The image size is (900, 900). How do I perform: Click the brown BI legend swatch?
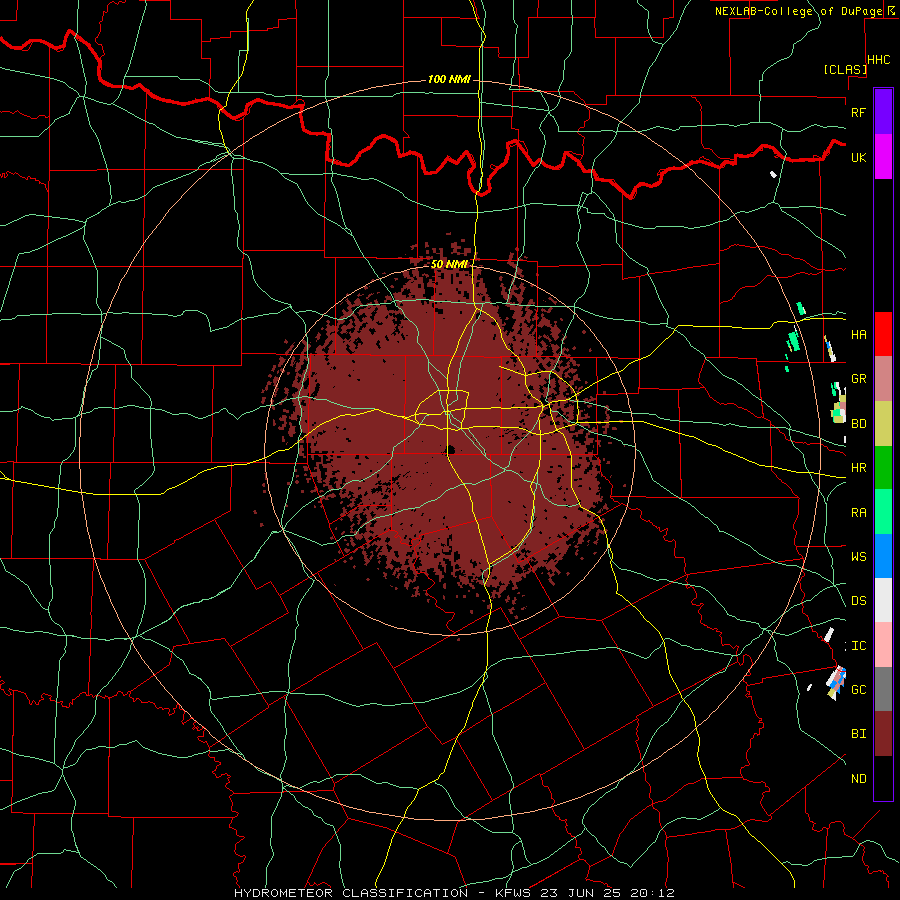point(883,734)
